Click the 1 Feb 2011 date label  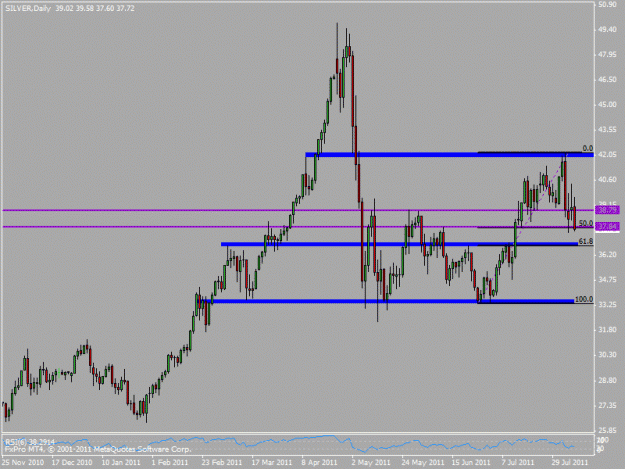click(170, 463)
